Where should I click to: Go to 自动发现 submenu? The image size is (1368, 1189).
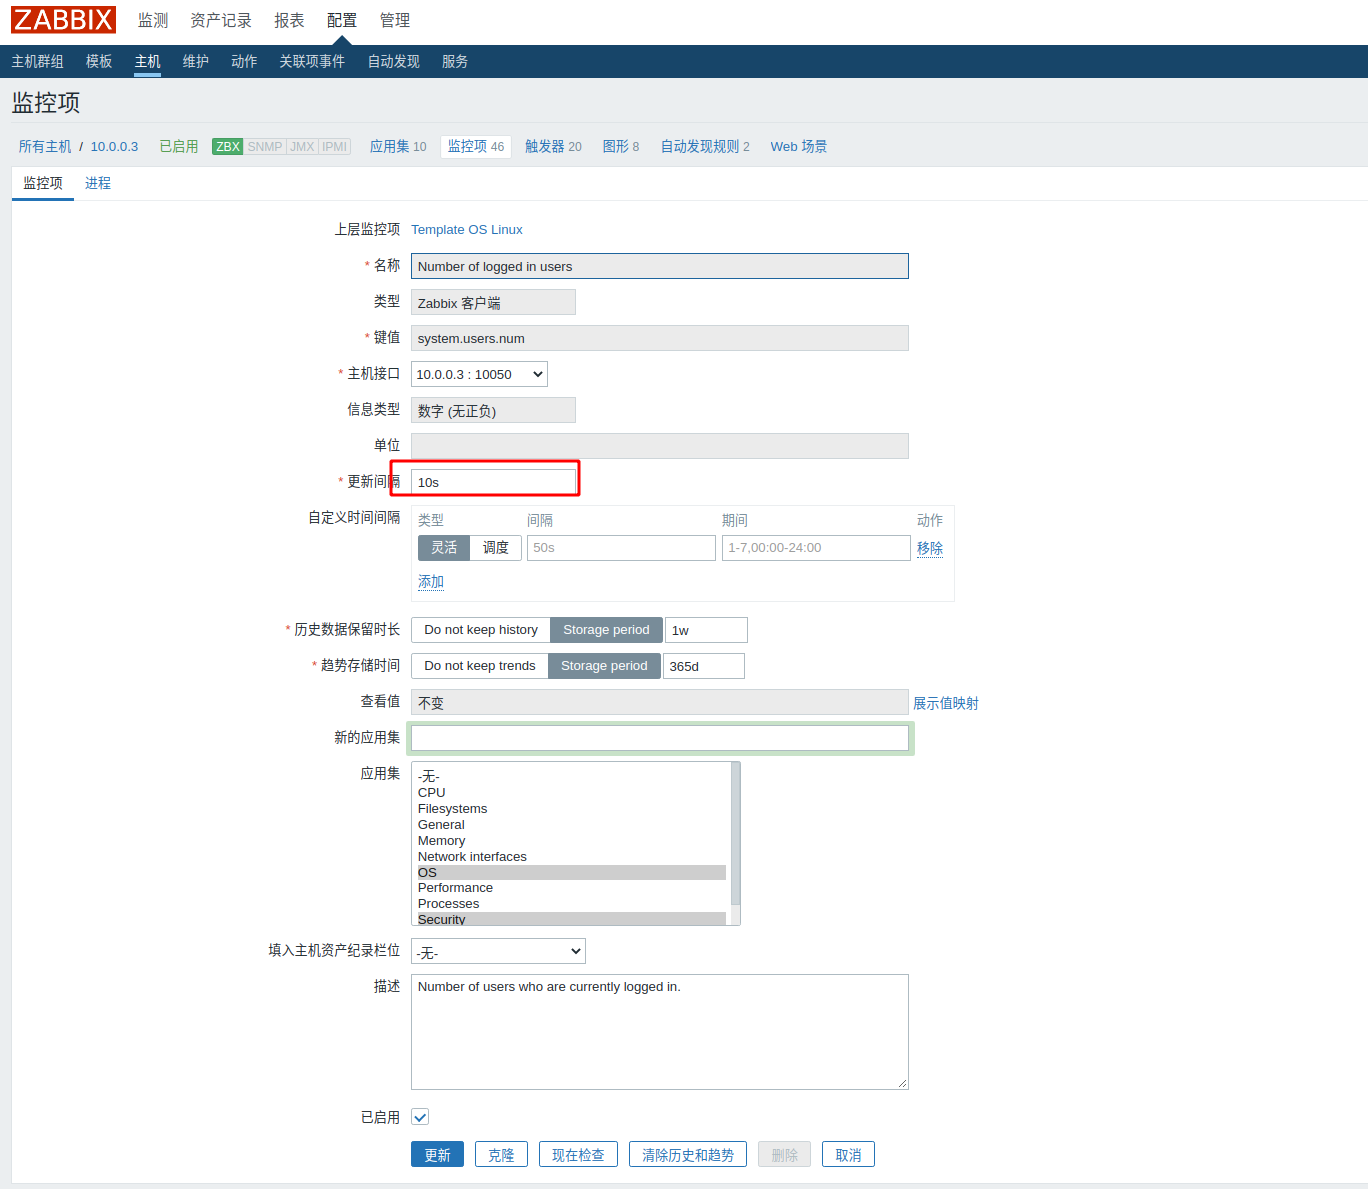[x=394, y=62]
